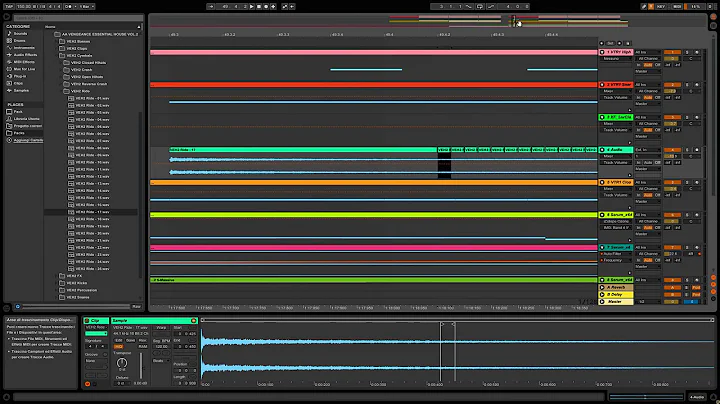This screenshot has height=404, width=720.
Task: Toggle the Info View triangle at bottom left
Action: coord(6,396)
